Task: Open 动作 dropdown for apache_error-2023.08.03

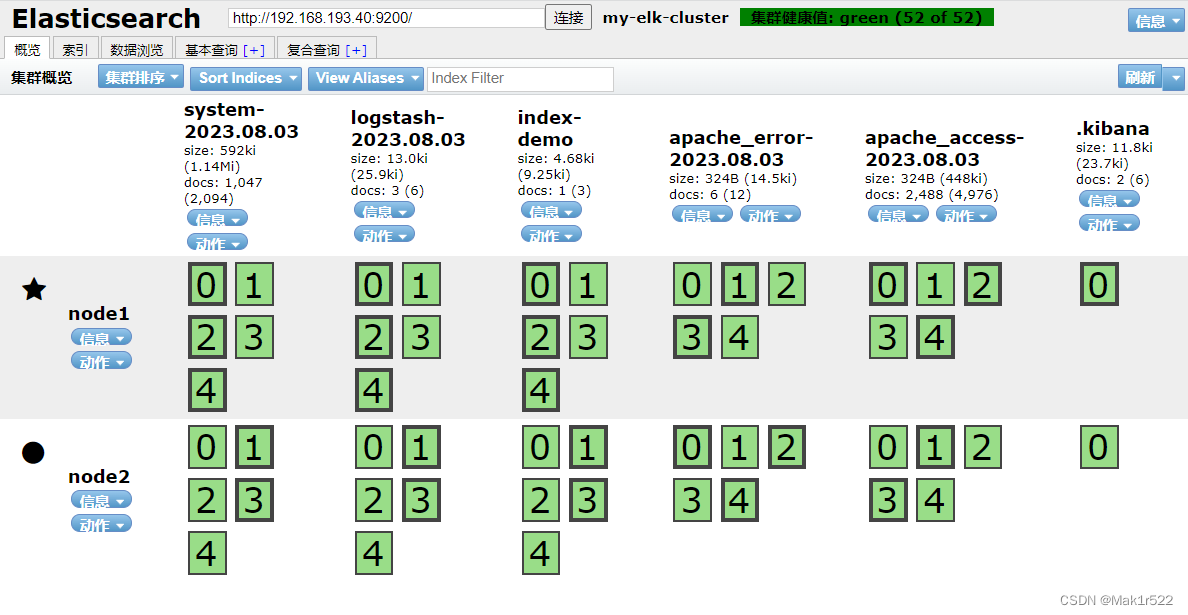Action: tap(771, 214)
